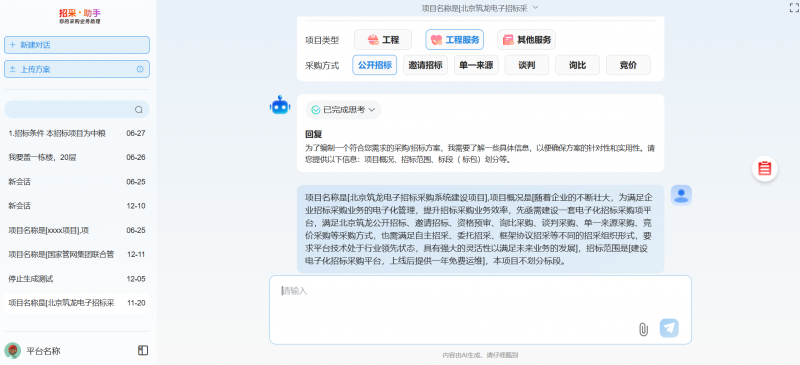Viewport: 800px width, 365px height.
Task: Click the date 06-27 in the sidebar
Action: tap(136, 133)
